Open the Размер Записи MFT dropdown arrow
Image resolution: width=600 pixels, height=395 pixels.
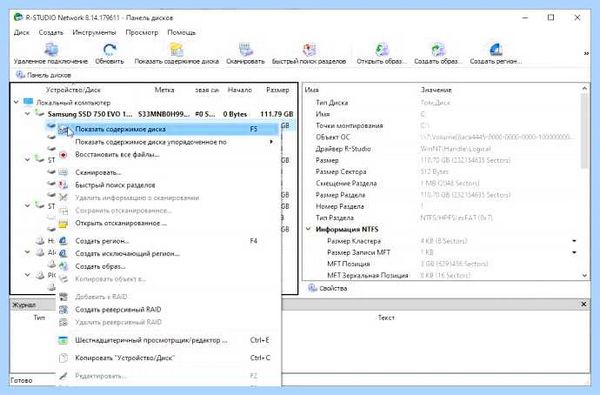pyautogui.click(x=574, y=252)
